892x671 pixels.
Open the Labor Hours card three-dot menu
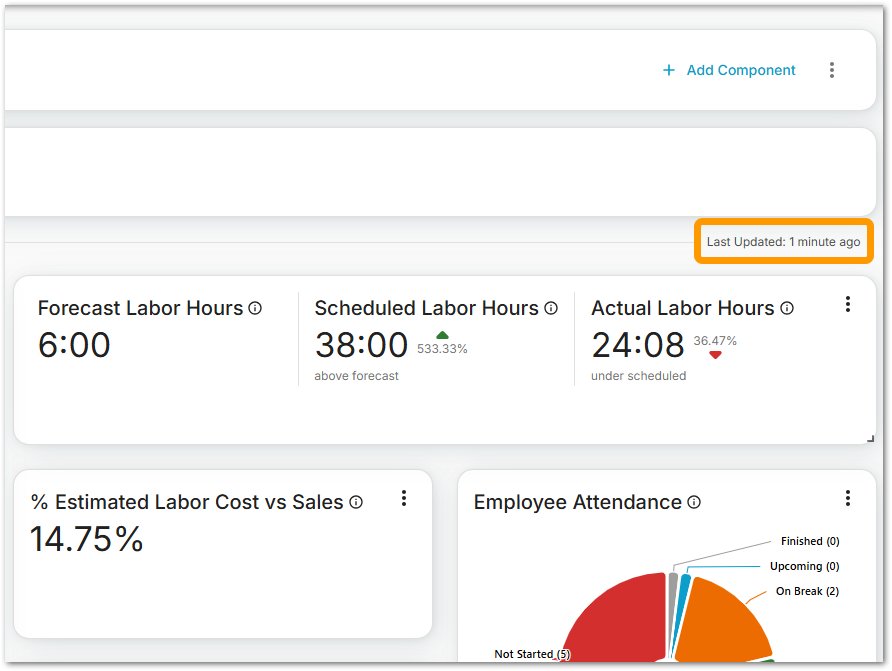coord(848,304)
